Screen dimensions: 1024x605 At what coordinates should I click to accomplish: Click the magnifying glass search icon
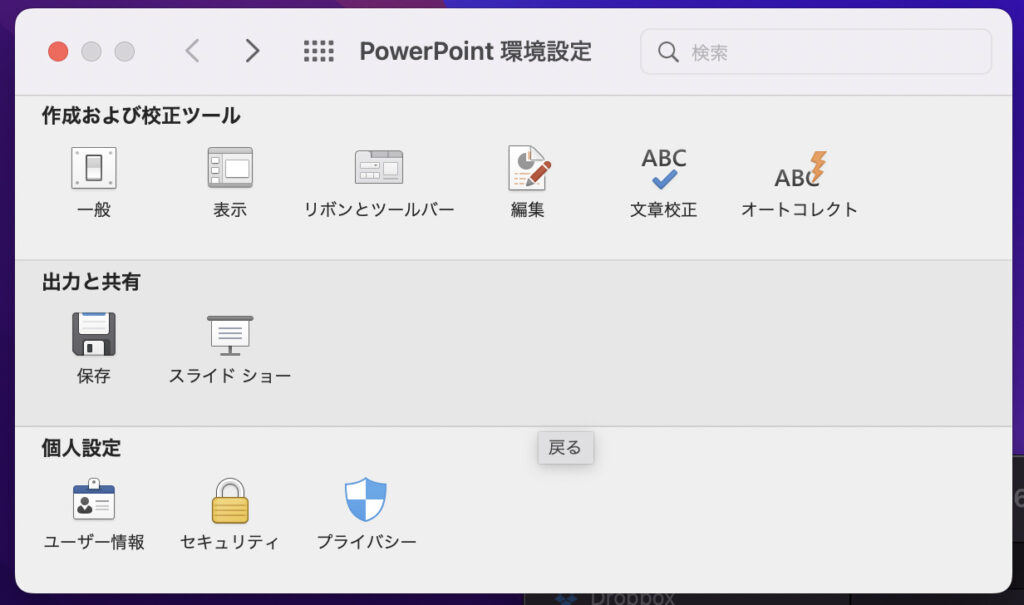pyautogui.click(x=667, y=52)
